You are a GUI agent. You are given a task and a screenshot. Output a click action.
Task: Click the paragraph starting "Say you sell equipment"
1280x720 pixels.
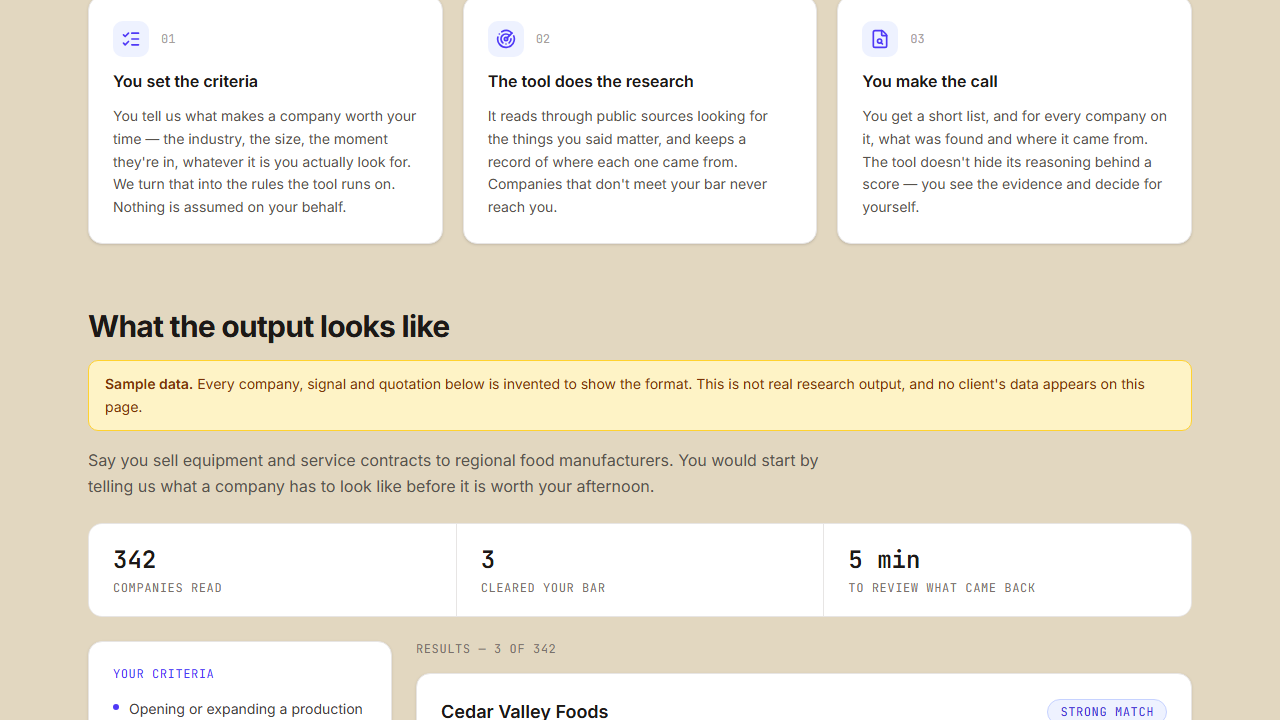click(x=453, y=474)
